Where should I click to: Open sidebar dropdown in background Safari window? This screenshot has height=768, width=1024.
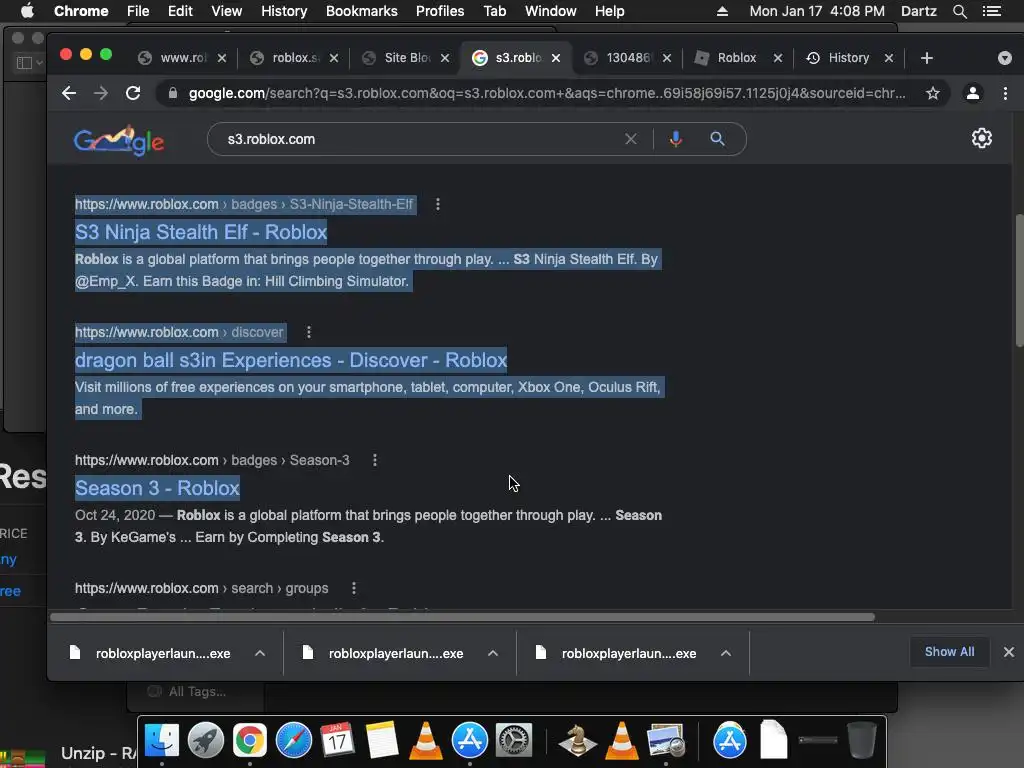click(x=30, y=63)
